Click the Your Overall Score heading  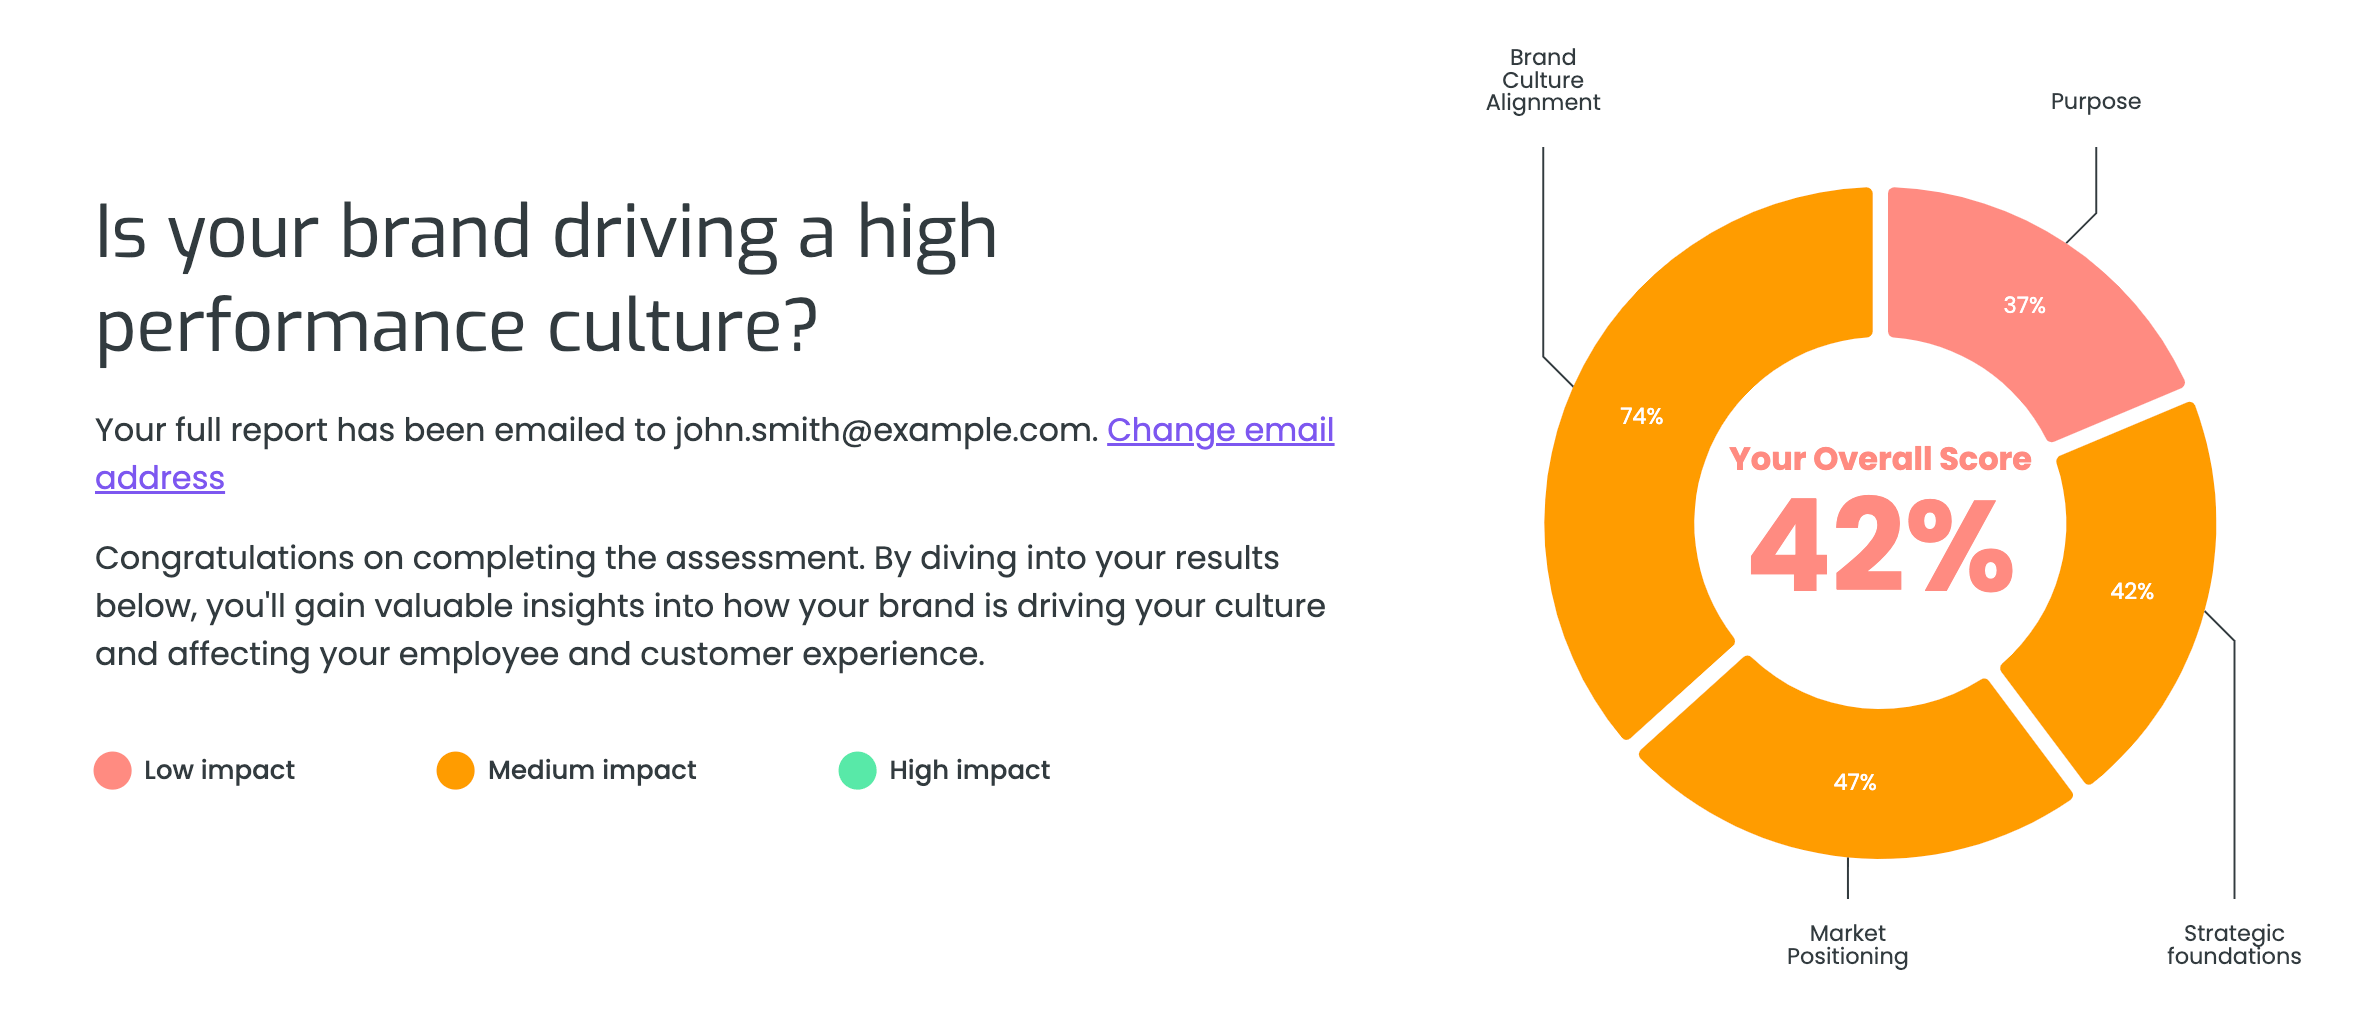1880,458
